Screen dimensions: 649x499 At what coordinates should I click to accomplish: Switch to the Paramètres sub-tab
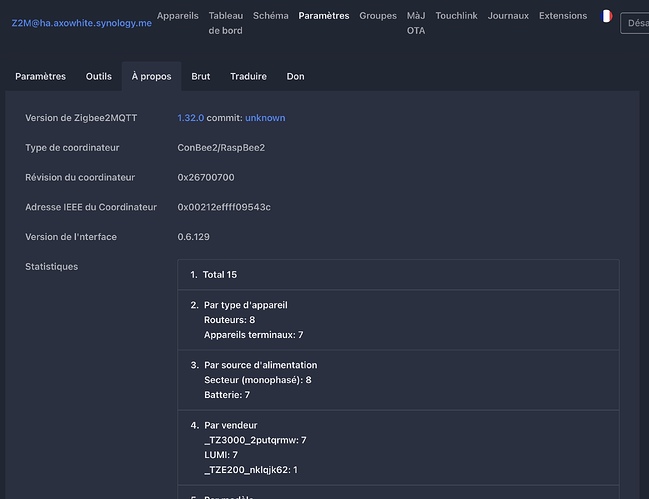41,77
